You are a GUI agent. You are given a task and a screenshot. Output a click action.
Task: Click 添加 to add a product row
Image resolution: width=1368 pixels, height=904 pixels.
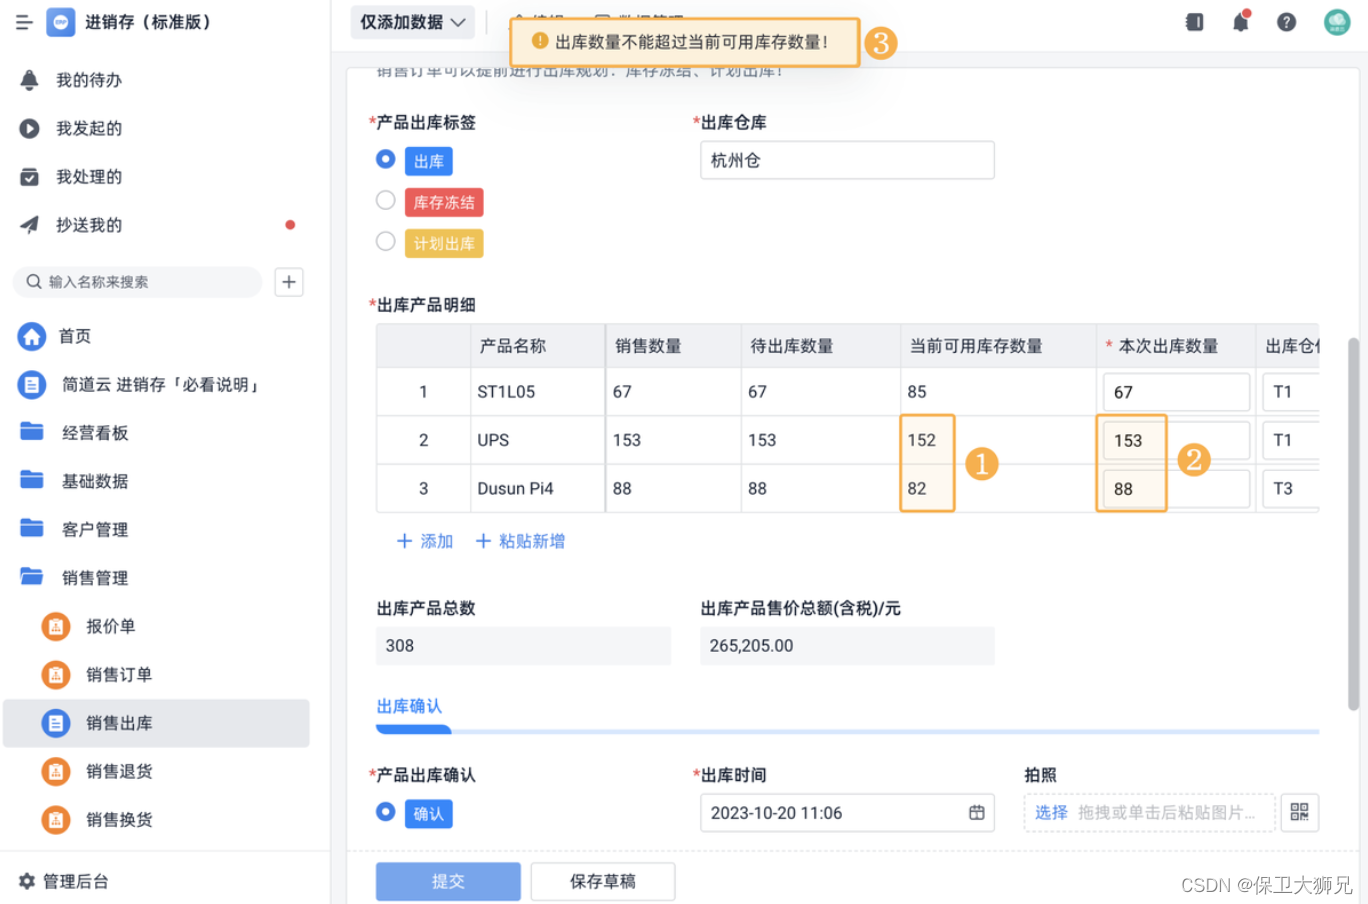[x=425, y=541]
